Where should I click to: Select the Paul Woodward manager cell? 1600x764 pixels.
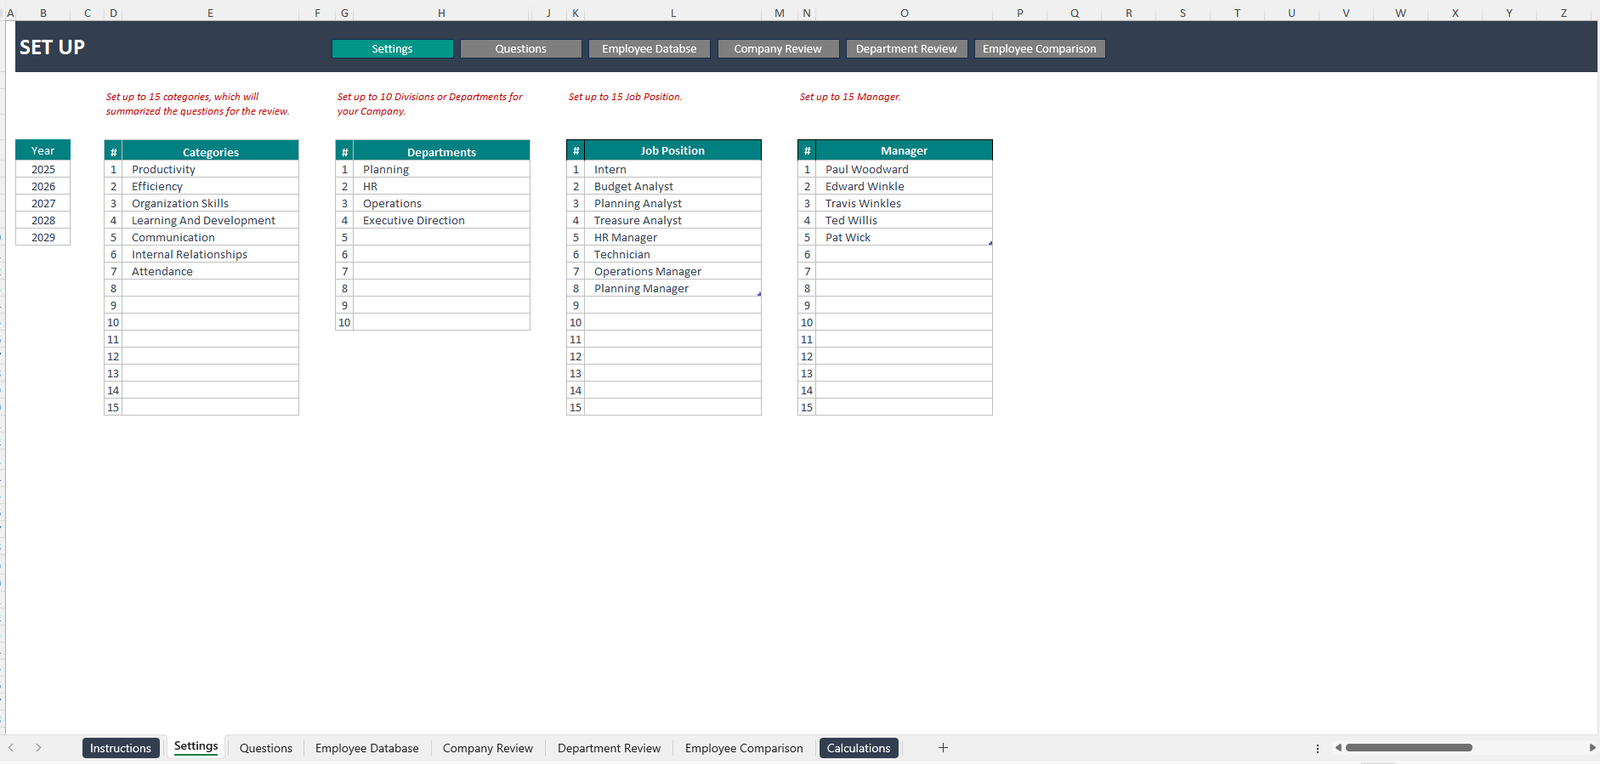click(x=903, y=170)
